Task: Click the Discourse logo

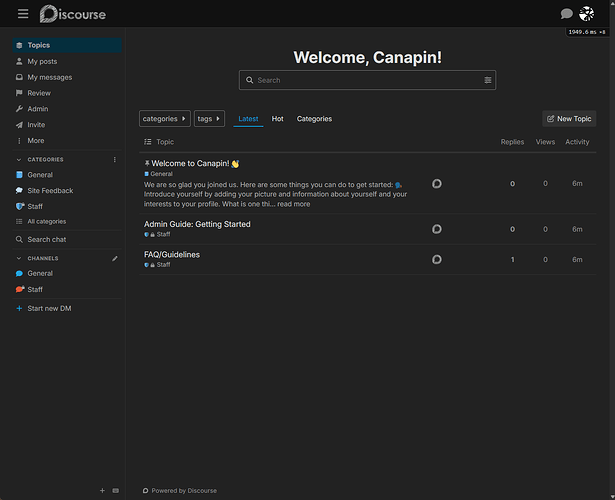Action: pyautogui.click(x=73, y=14)
